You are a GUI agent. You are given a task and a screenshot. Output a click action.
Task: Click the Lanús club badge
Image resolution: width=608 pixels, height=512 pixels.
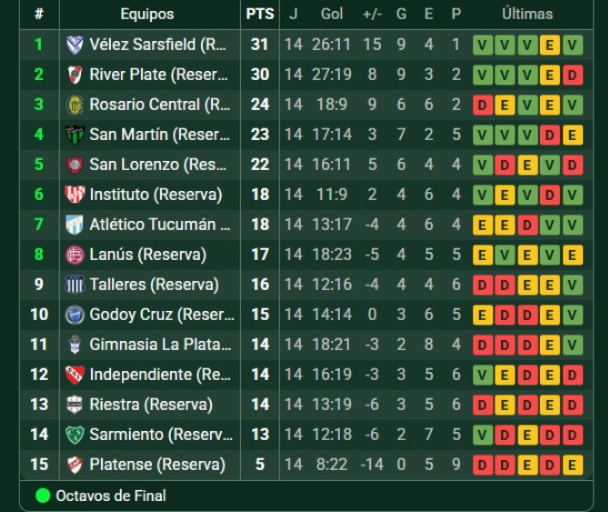tap(74, 255)
